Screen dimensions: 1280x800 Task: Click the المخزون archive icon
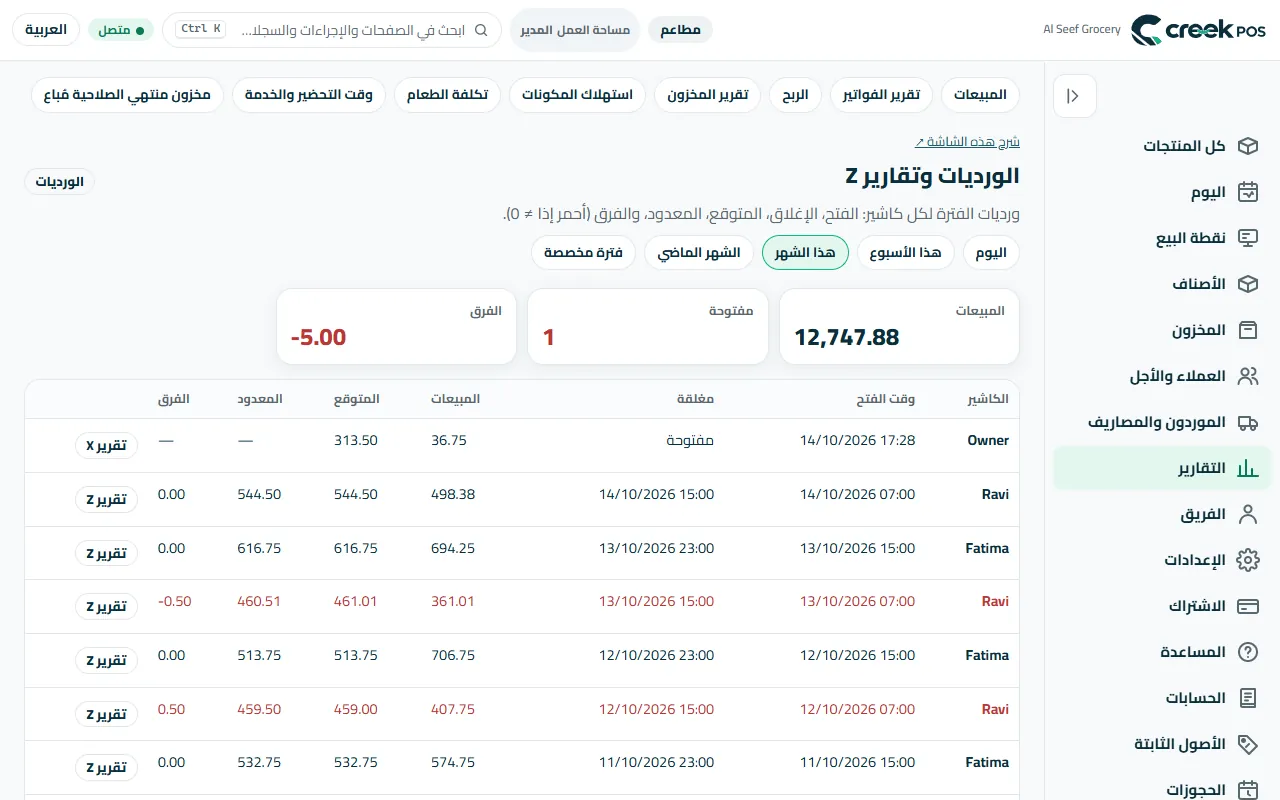pyautogui.click(x=1247, y=330)
